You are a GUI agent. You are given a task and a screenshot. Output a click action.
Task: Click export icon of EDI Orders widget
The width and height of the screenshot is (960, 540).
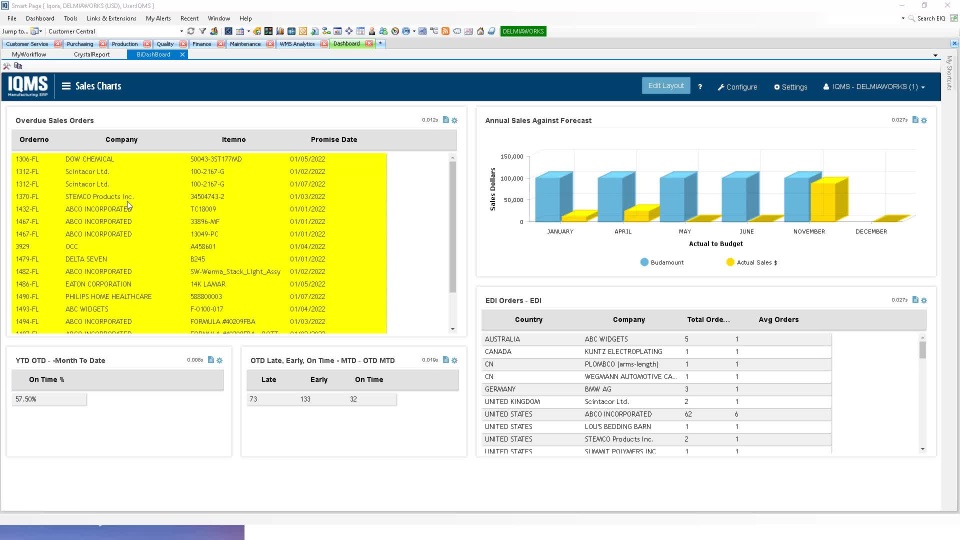point(915,300)
